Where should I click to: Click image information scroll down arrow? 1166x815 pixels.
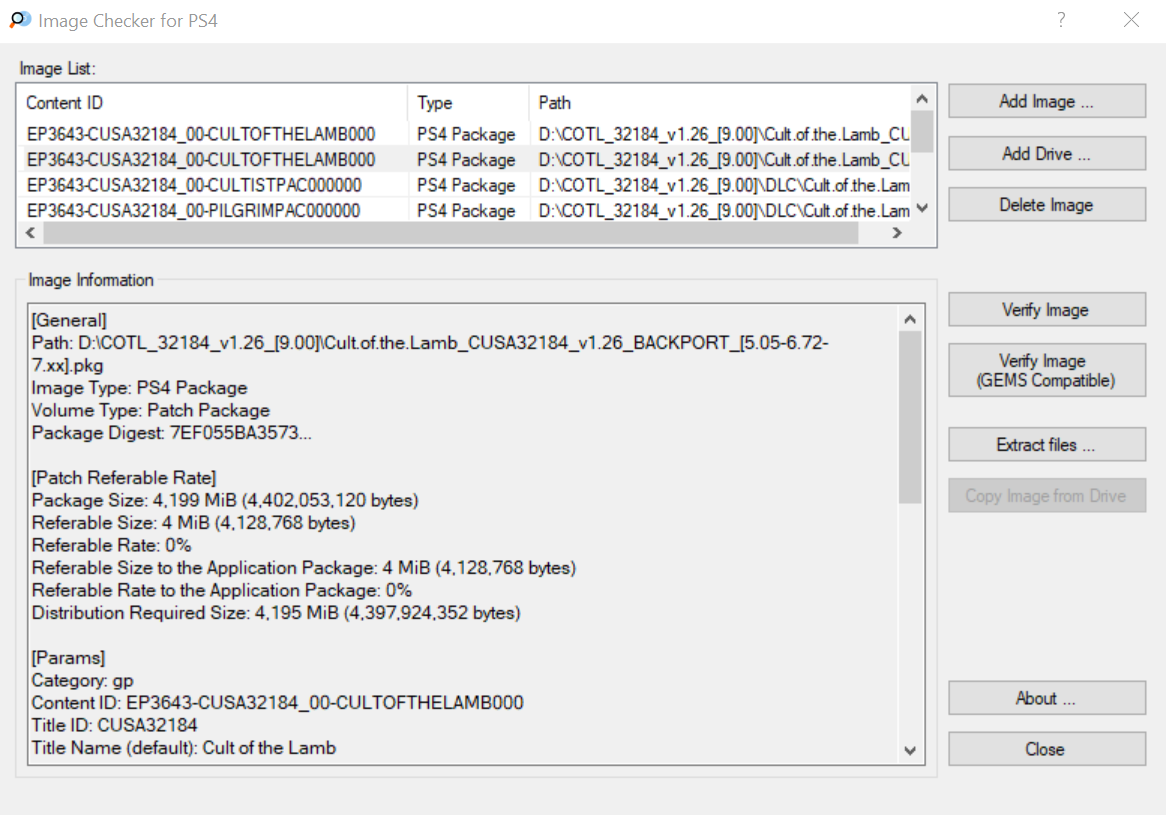tap(909, 750)
